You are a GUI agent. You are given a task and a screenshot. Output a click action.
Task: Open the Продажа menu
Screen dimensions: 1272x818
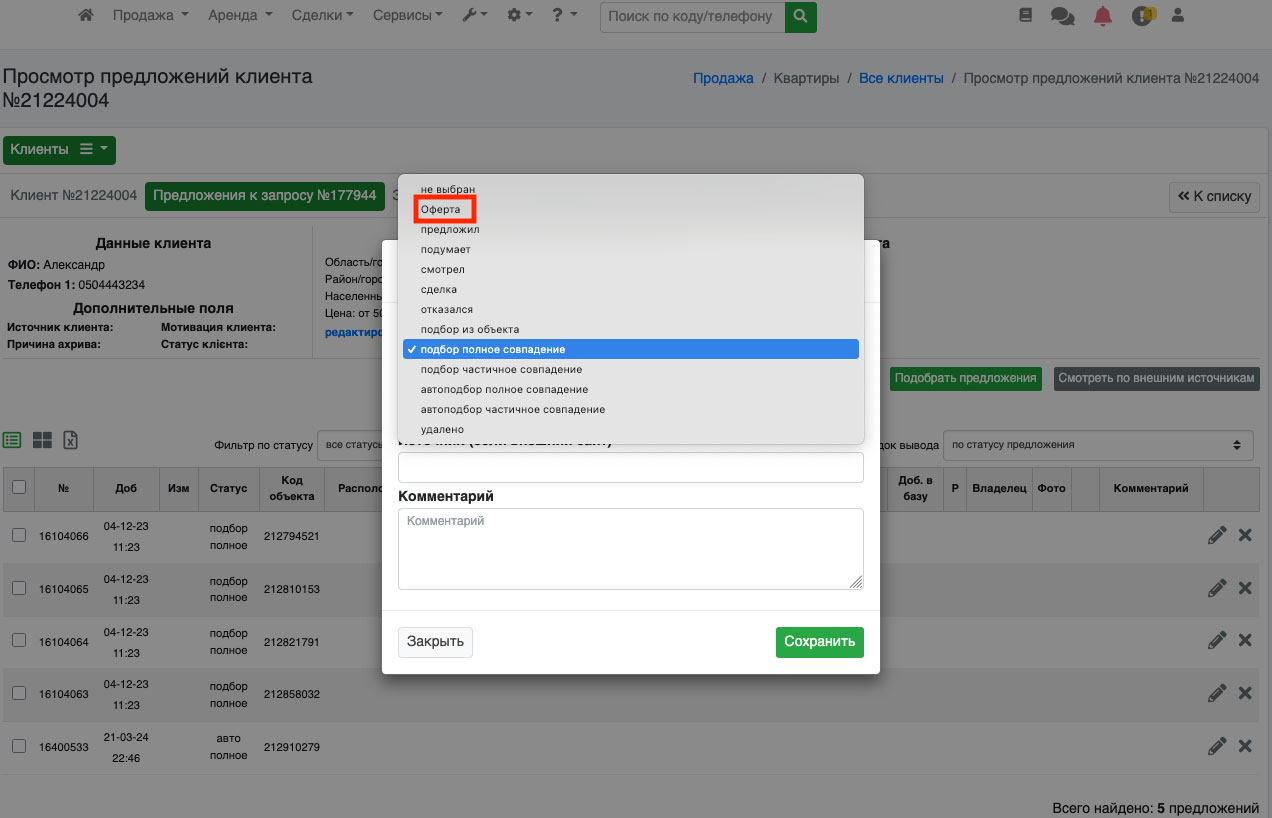(x=150, y=16)
